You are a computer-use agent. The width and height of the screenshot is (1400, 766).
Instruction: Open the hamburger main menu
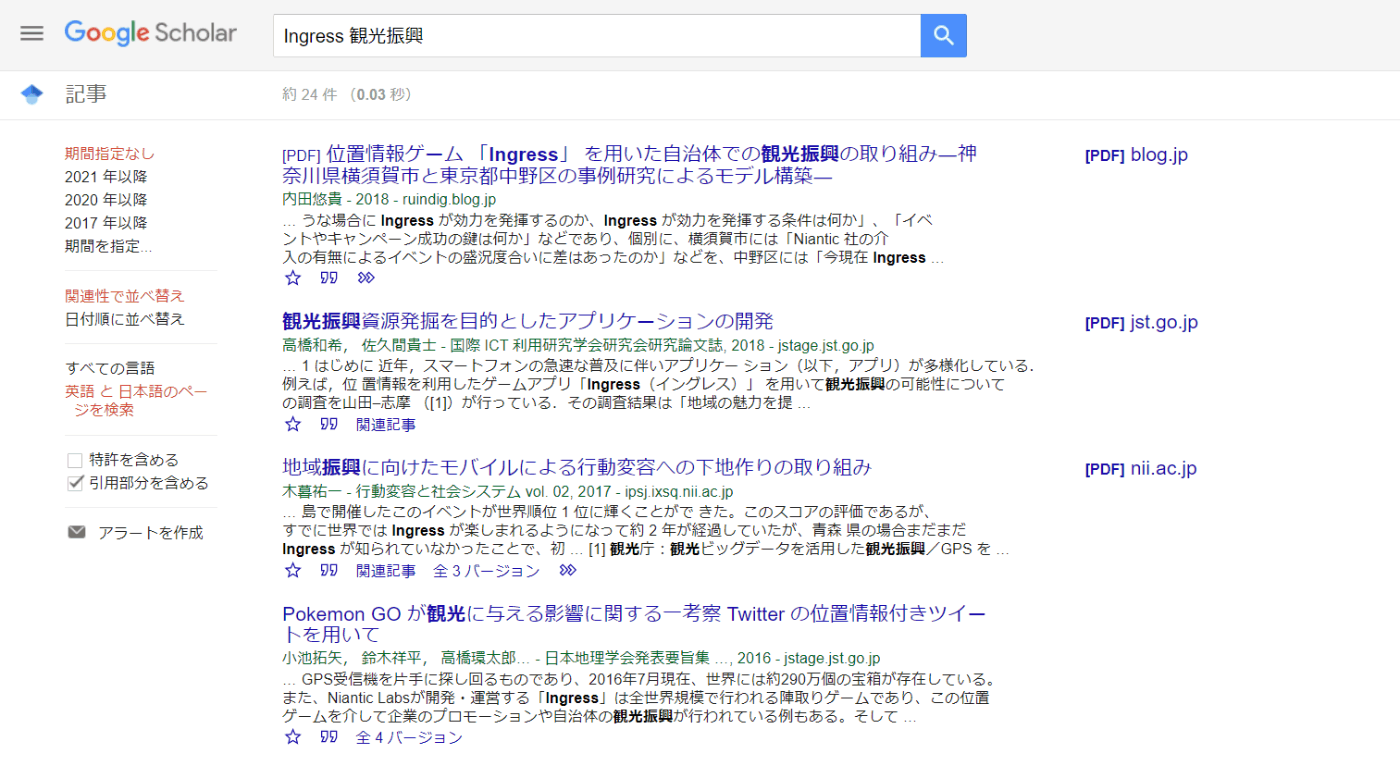pos(32,33)
